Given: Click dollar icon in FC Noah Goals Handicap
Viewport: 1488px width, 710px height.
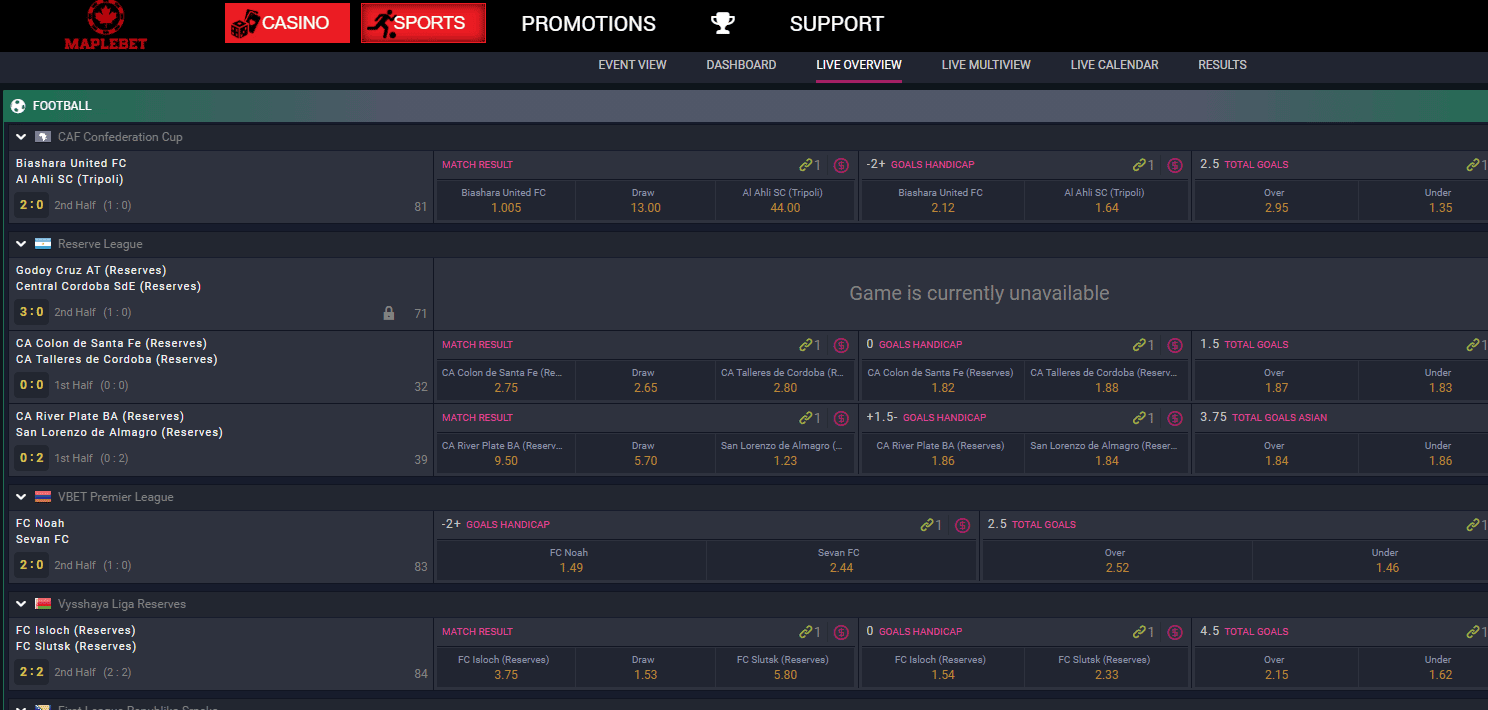Looking at the screenshot, I should point(962,525).
